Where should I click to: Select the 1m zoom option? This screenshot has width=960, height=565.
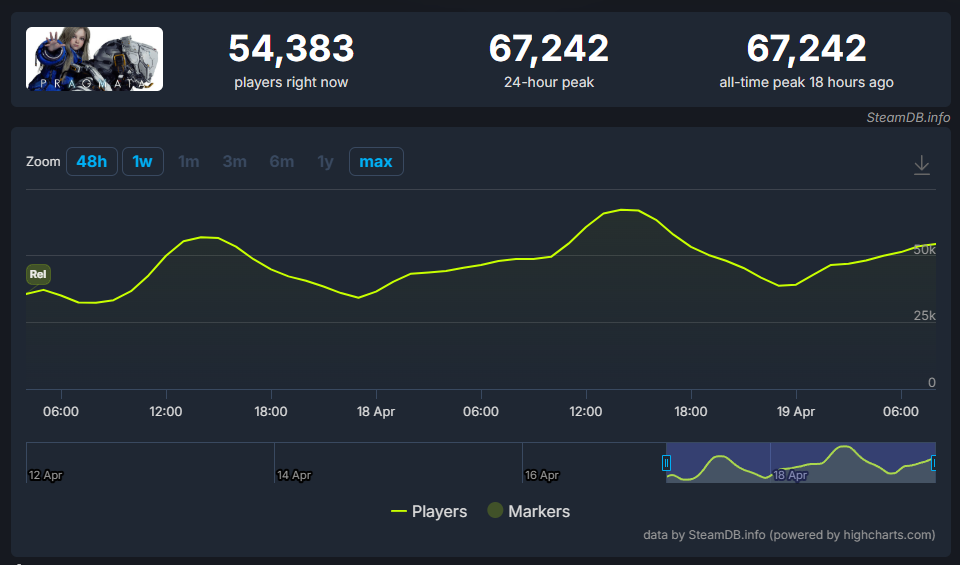click(189, 161)
